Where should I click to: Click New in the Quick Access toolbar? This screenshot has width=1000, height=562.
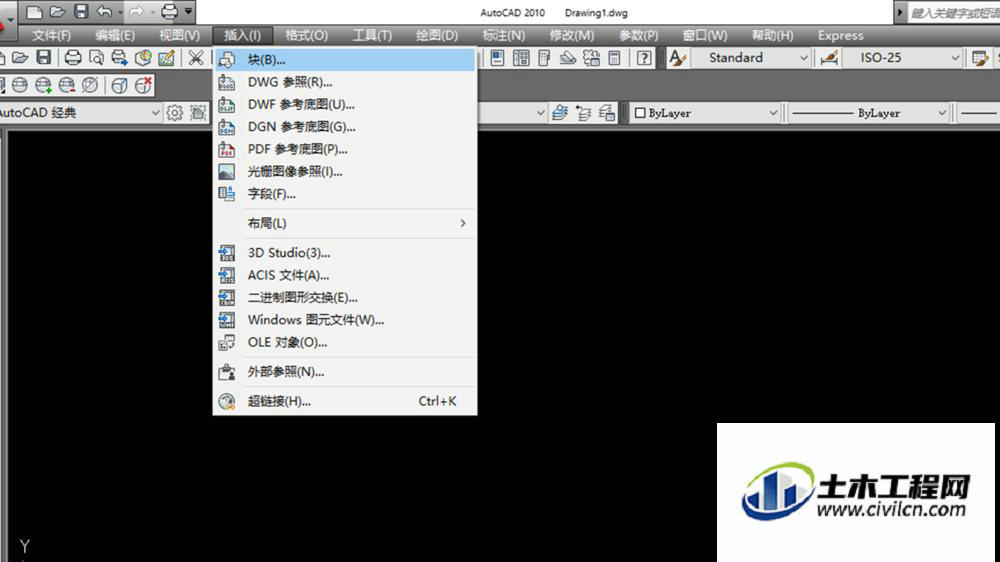pyautogui.click(x=34, y=11)
